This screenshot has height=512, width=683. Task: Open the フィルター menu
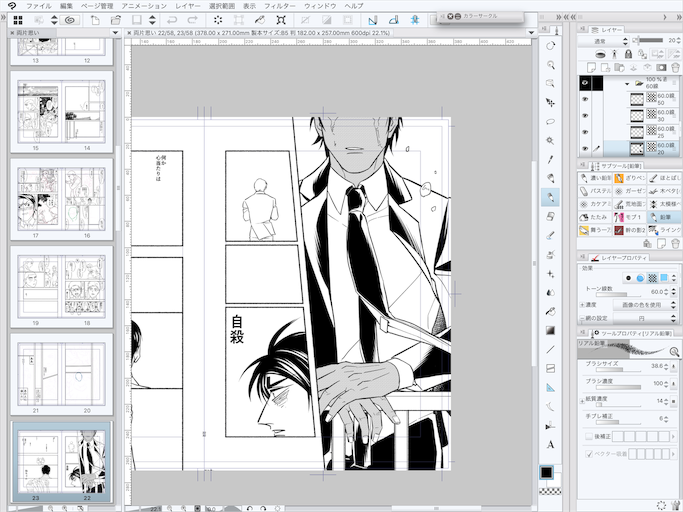pos(280,6)
